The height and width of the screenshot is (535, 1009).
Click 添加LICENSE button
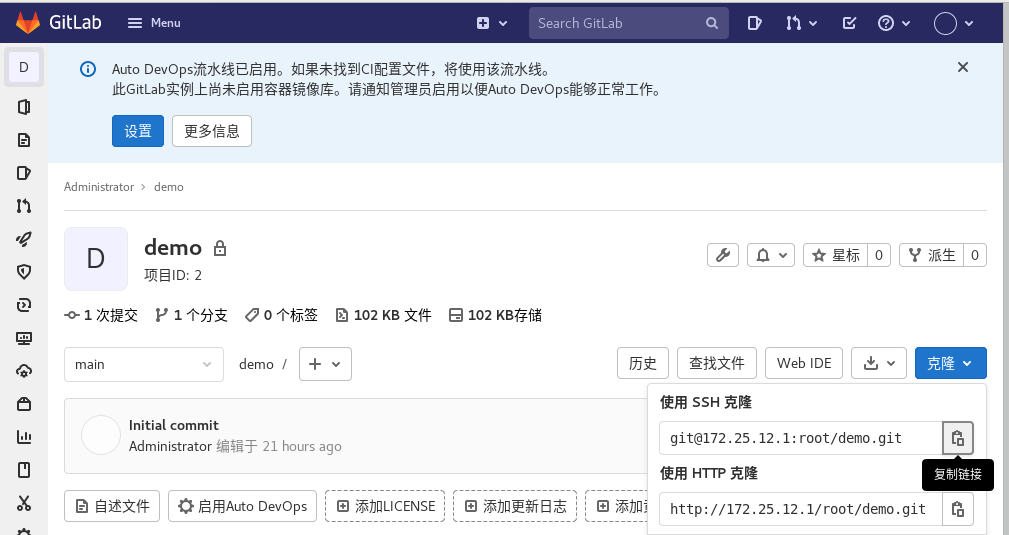point(385,506)
